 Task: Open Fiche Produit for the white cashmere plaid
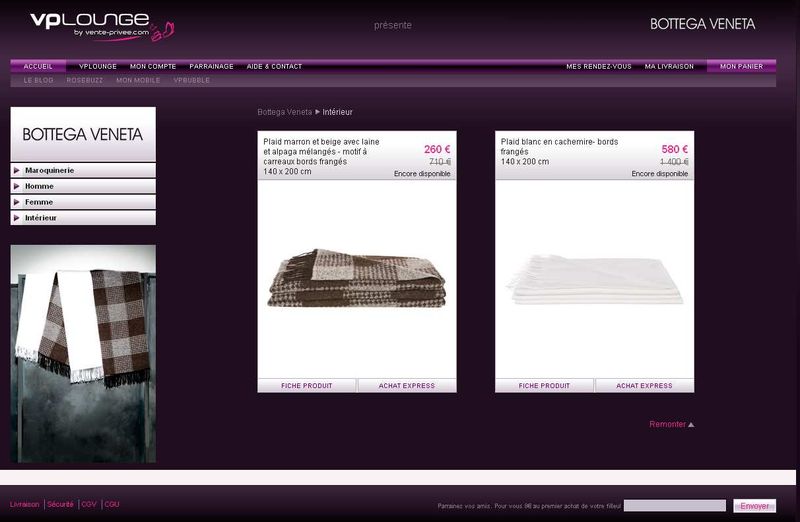(x=544, y=386)
